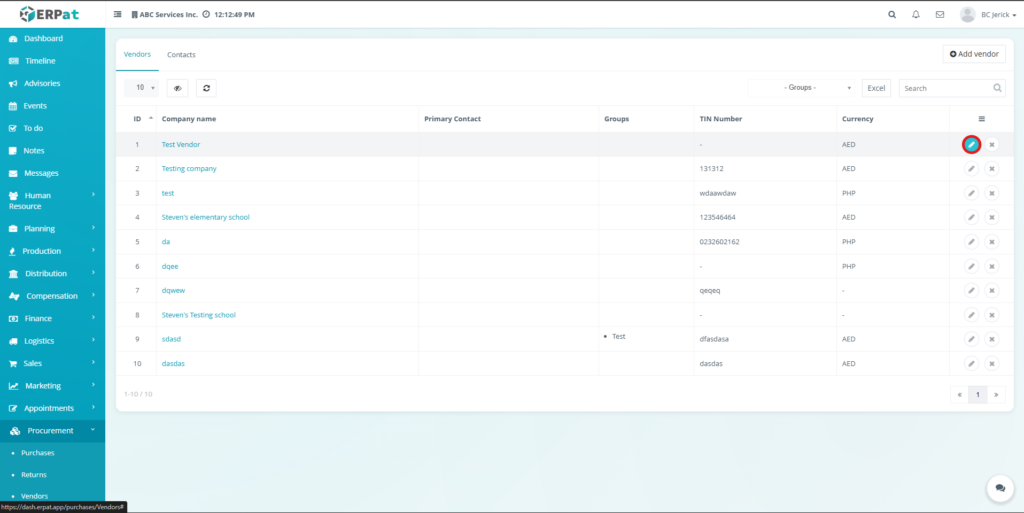The width and height of the screenshot is (1024, 513).
Task: Open the Groups filter dropdown
Action: (805, 88)
